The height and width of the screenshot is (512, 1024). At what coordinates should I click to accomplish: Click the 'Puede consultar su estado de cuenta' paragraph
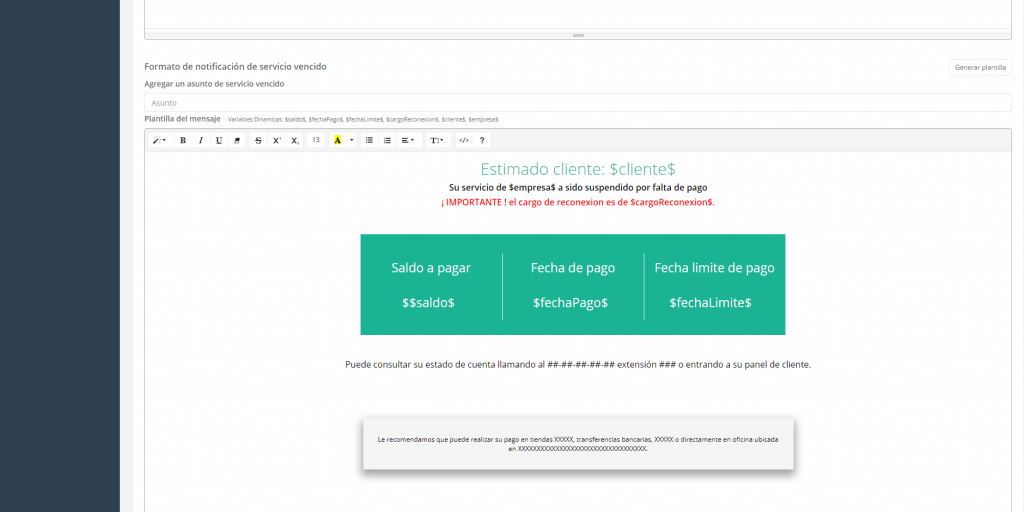578,365
